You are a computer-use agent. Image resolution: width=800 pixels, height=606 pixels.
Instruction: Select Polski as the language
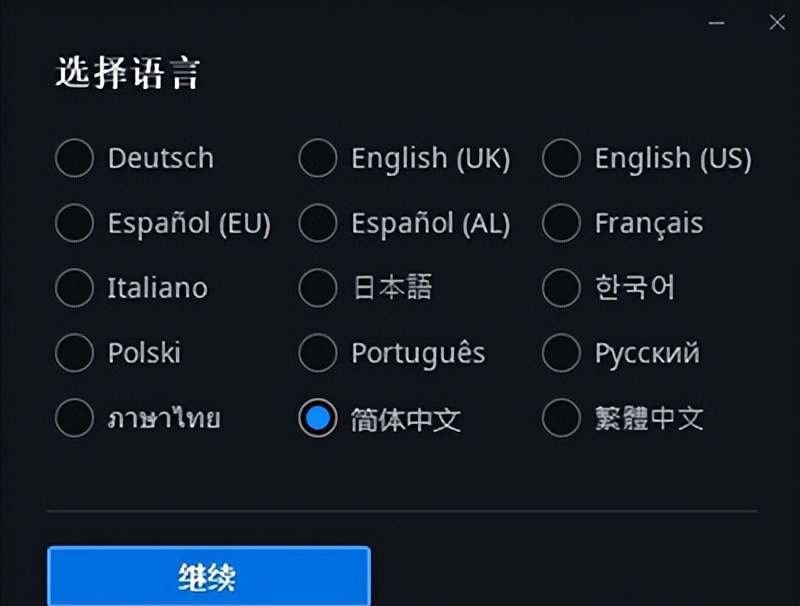(x=74, y=353)
